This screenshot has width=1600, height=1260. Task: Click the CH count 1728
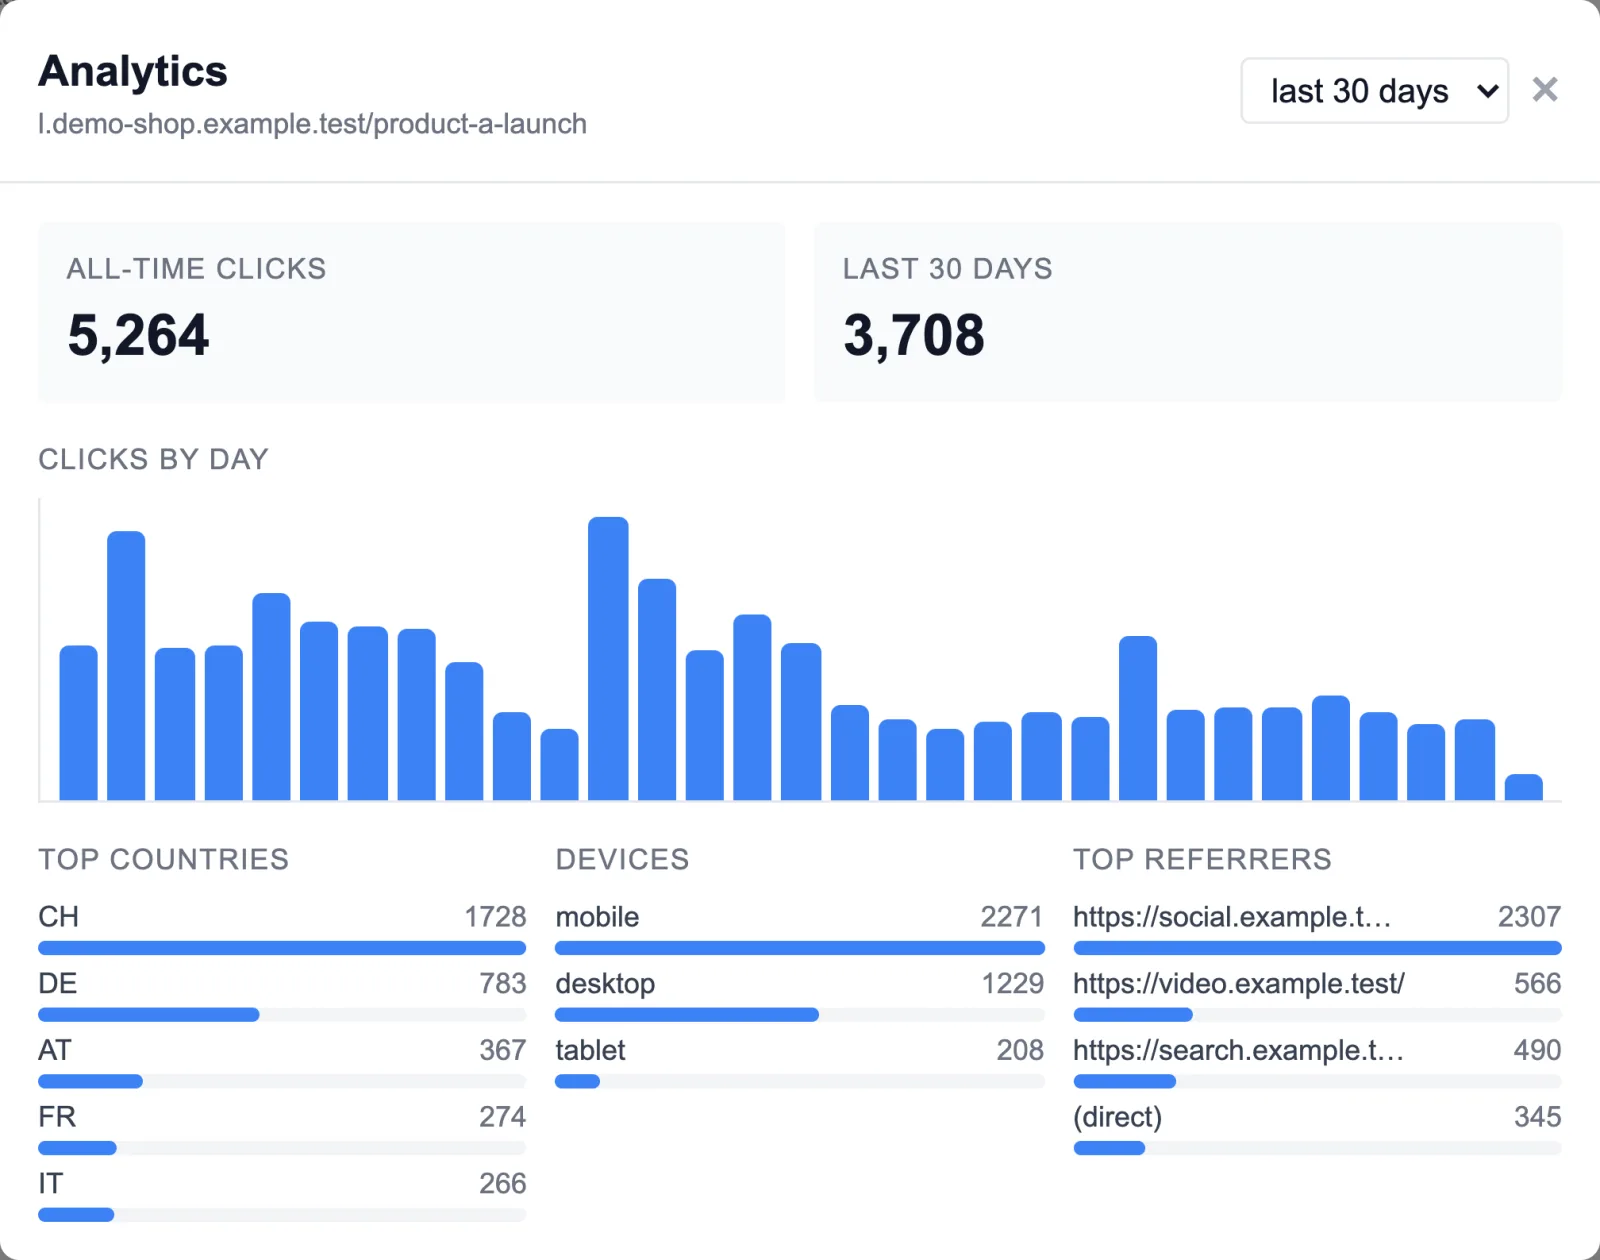pyautogui.click(x=495, y=917)
